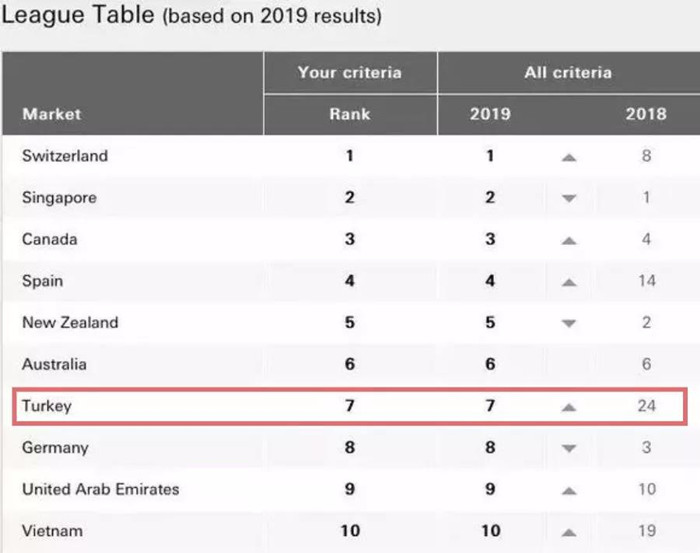Click Turkey's 2018 rank value 24

click(x=646, y=407)
